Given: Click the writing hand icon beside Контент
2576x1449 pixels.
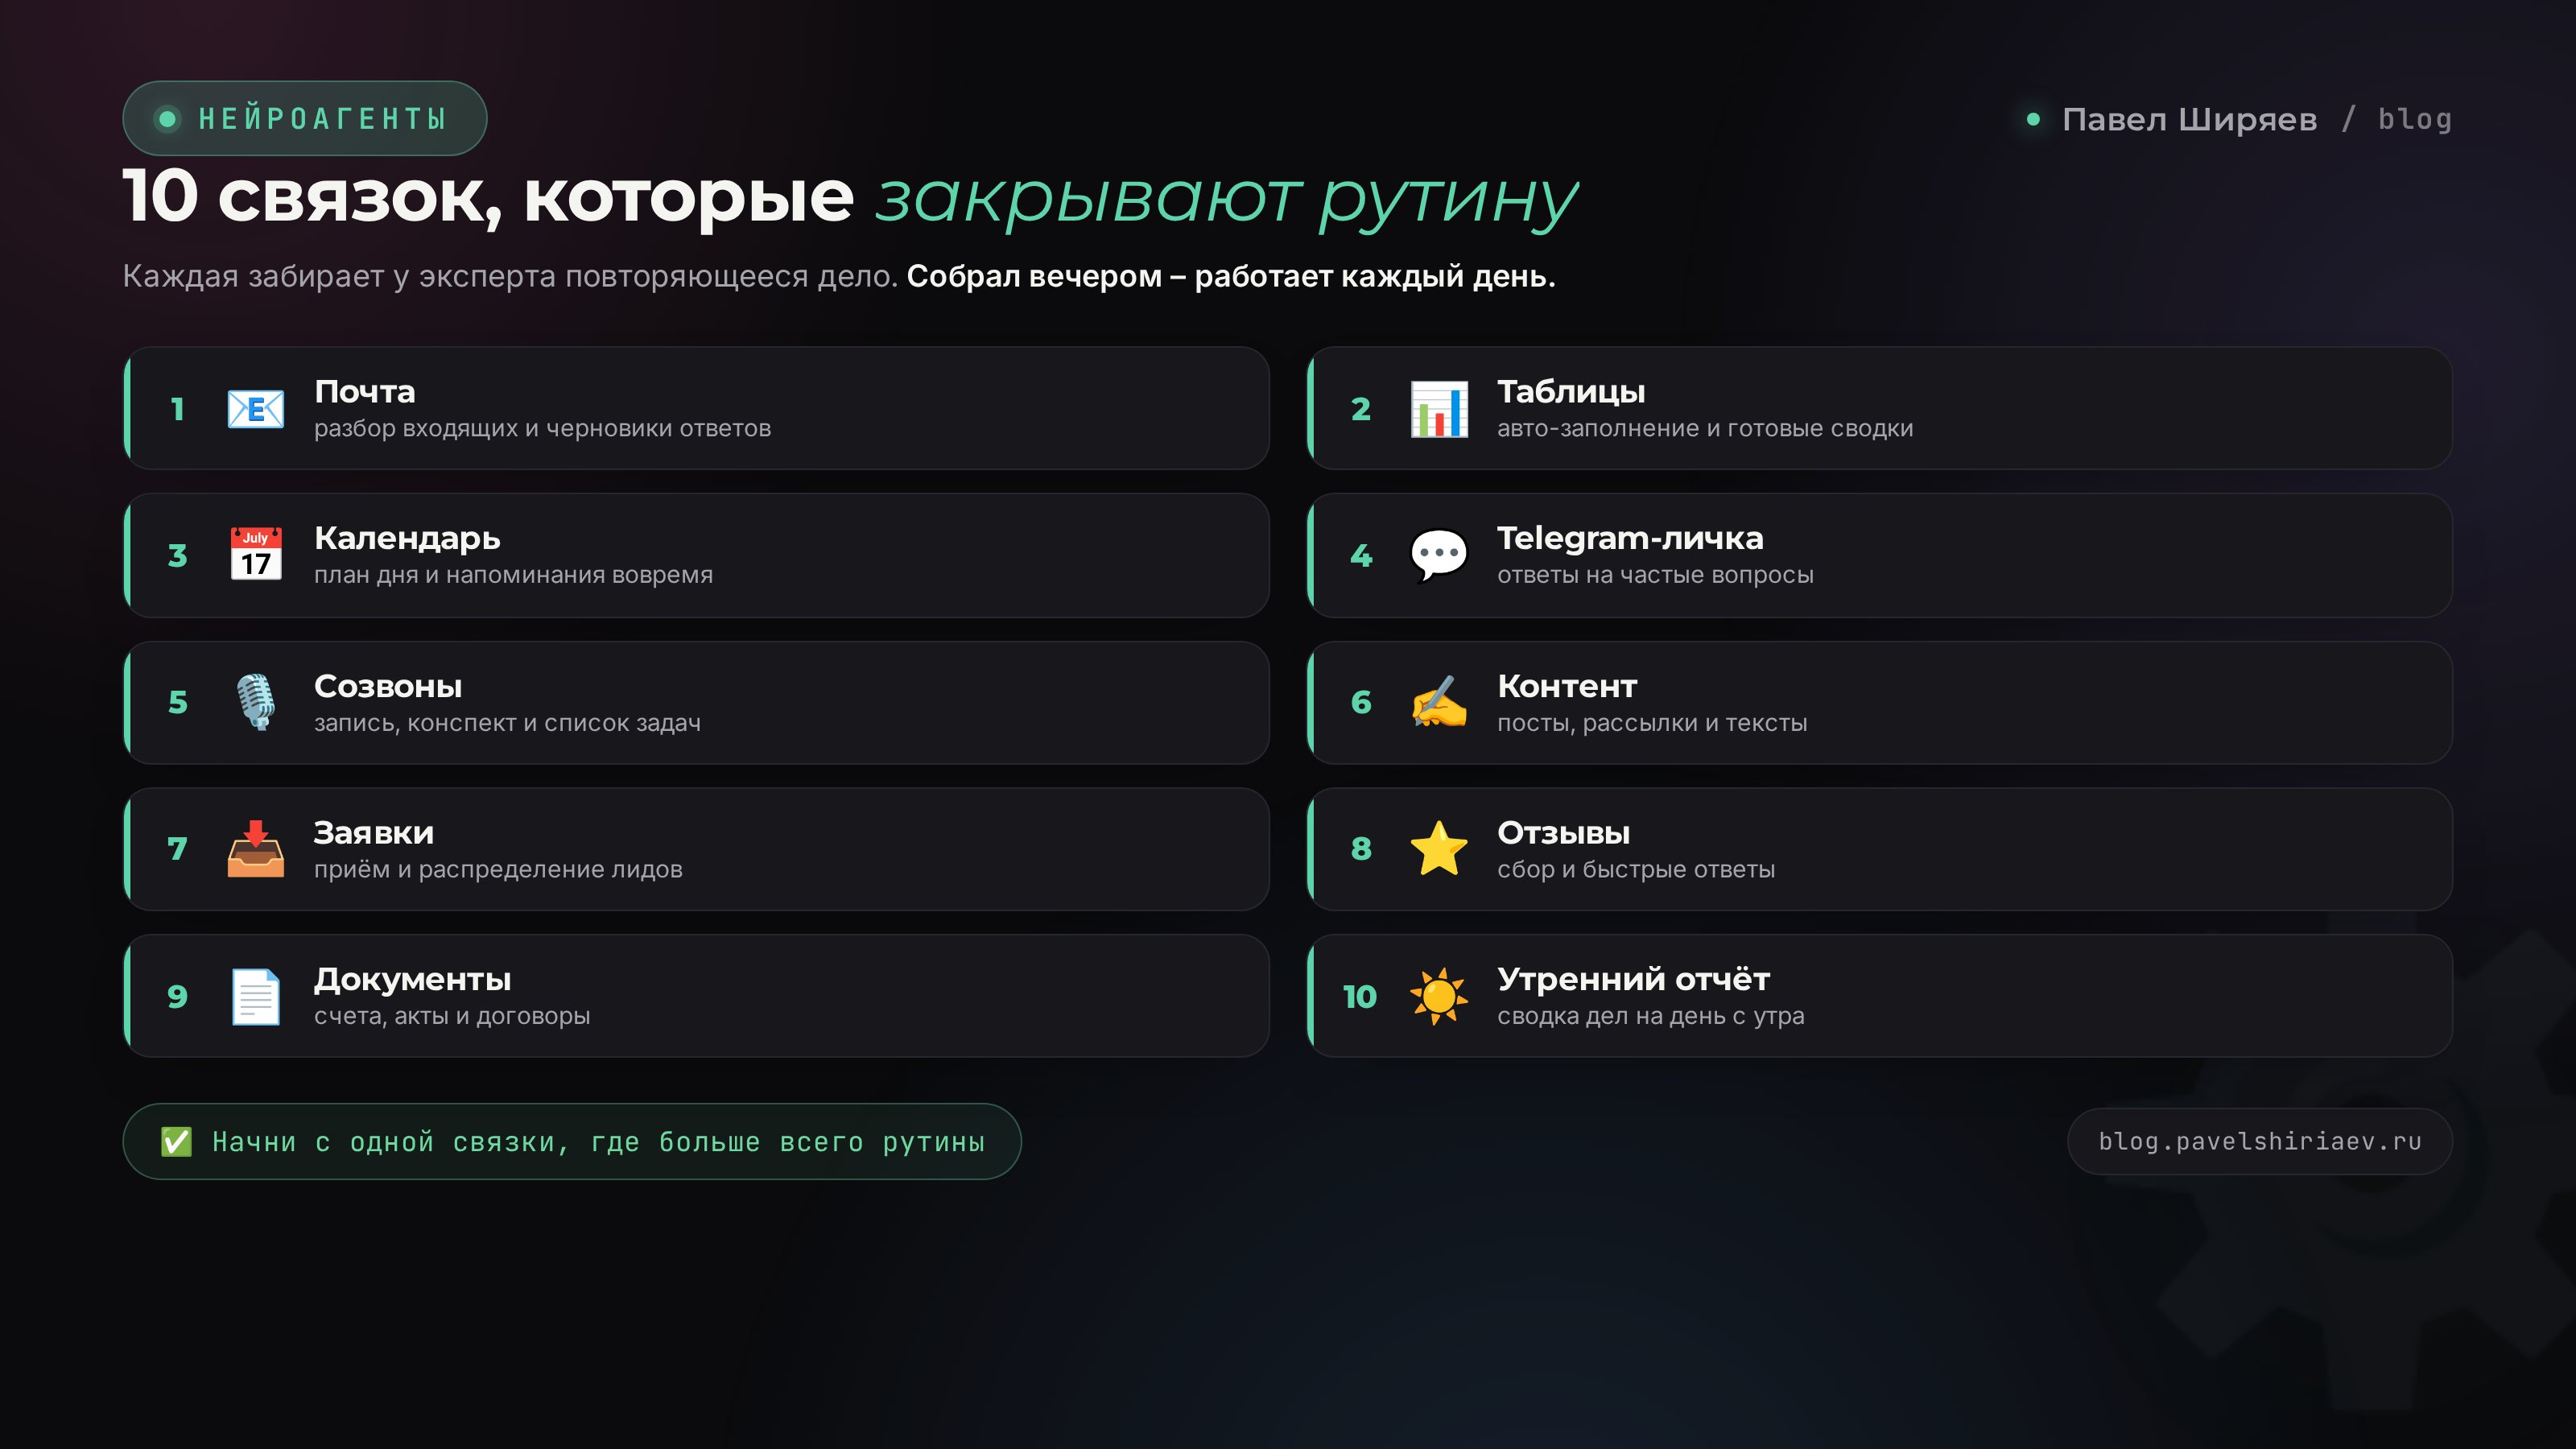Looking at the screenshot, I should click(1439, 702).
